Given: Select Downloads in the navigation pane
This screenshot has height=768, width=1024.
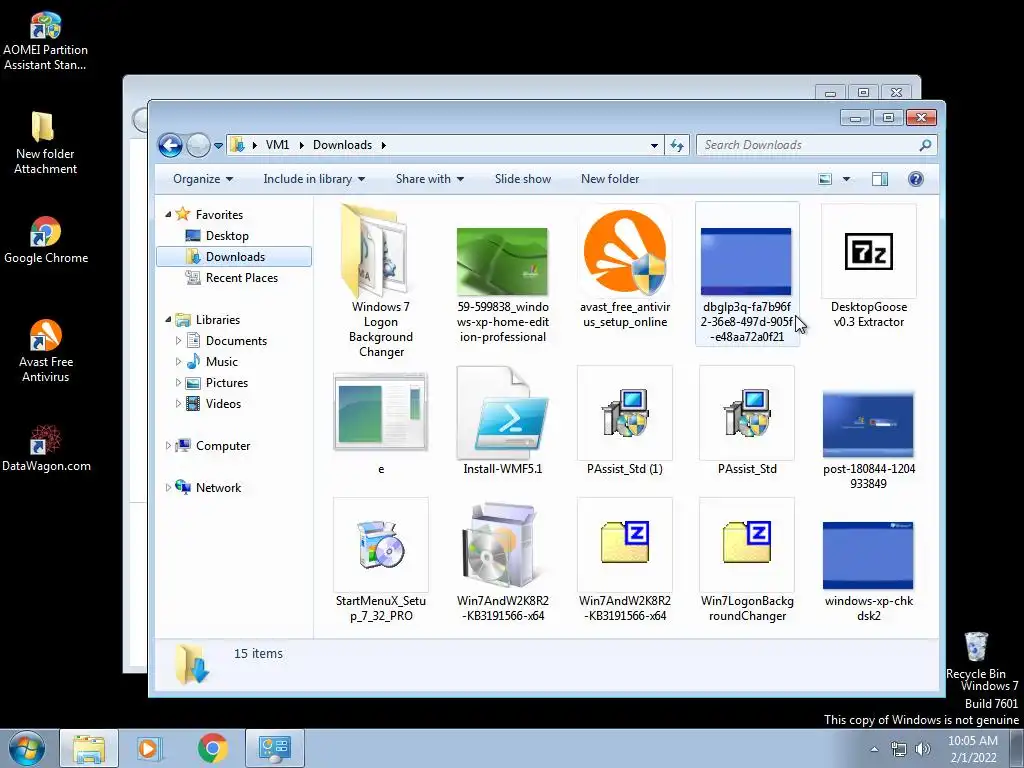Looking at the screenshot, I should pyautogui.click(x=234, y=257).
